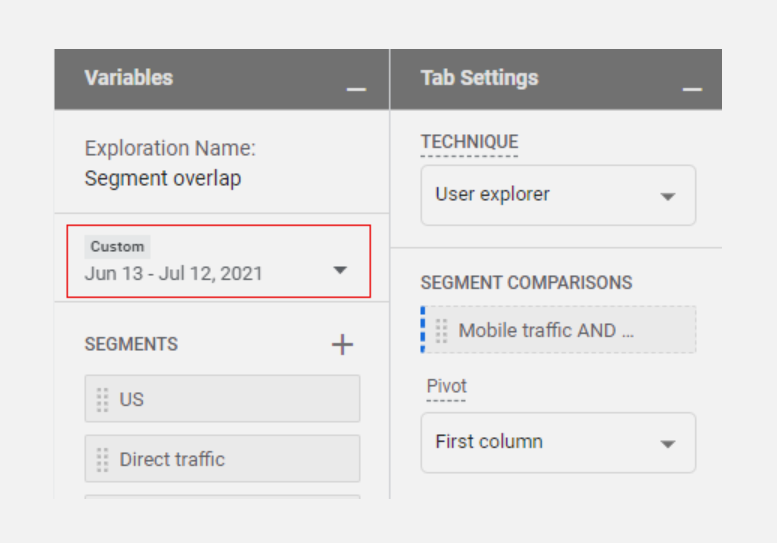This screenshot has height=543, width=777.
Task: Open the First column pivot dropdown
Action: click(x=558, y=442)
